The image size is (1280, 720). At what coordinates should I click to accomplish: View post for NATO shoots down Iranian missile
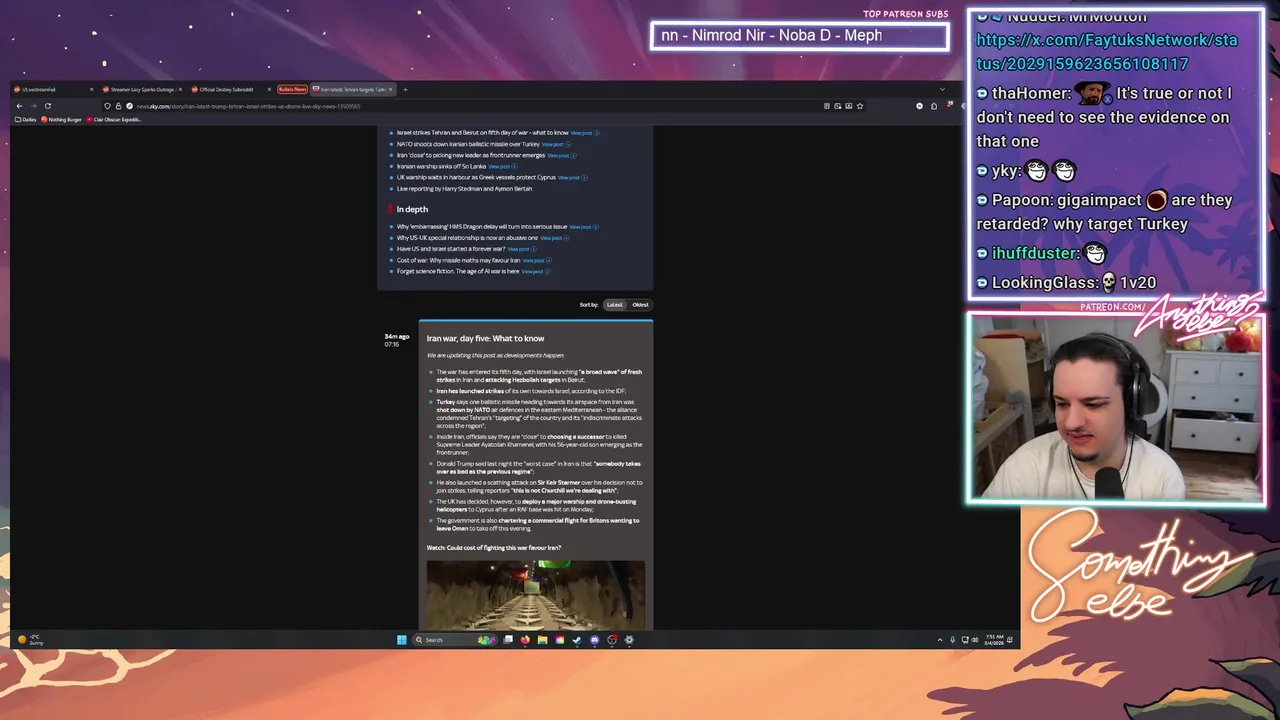(555, 144)
